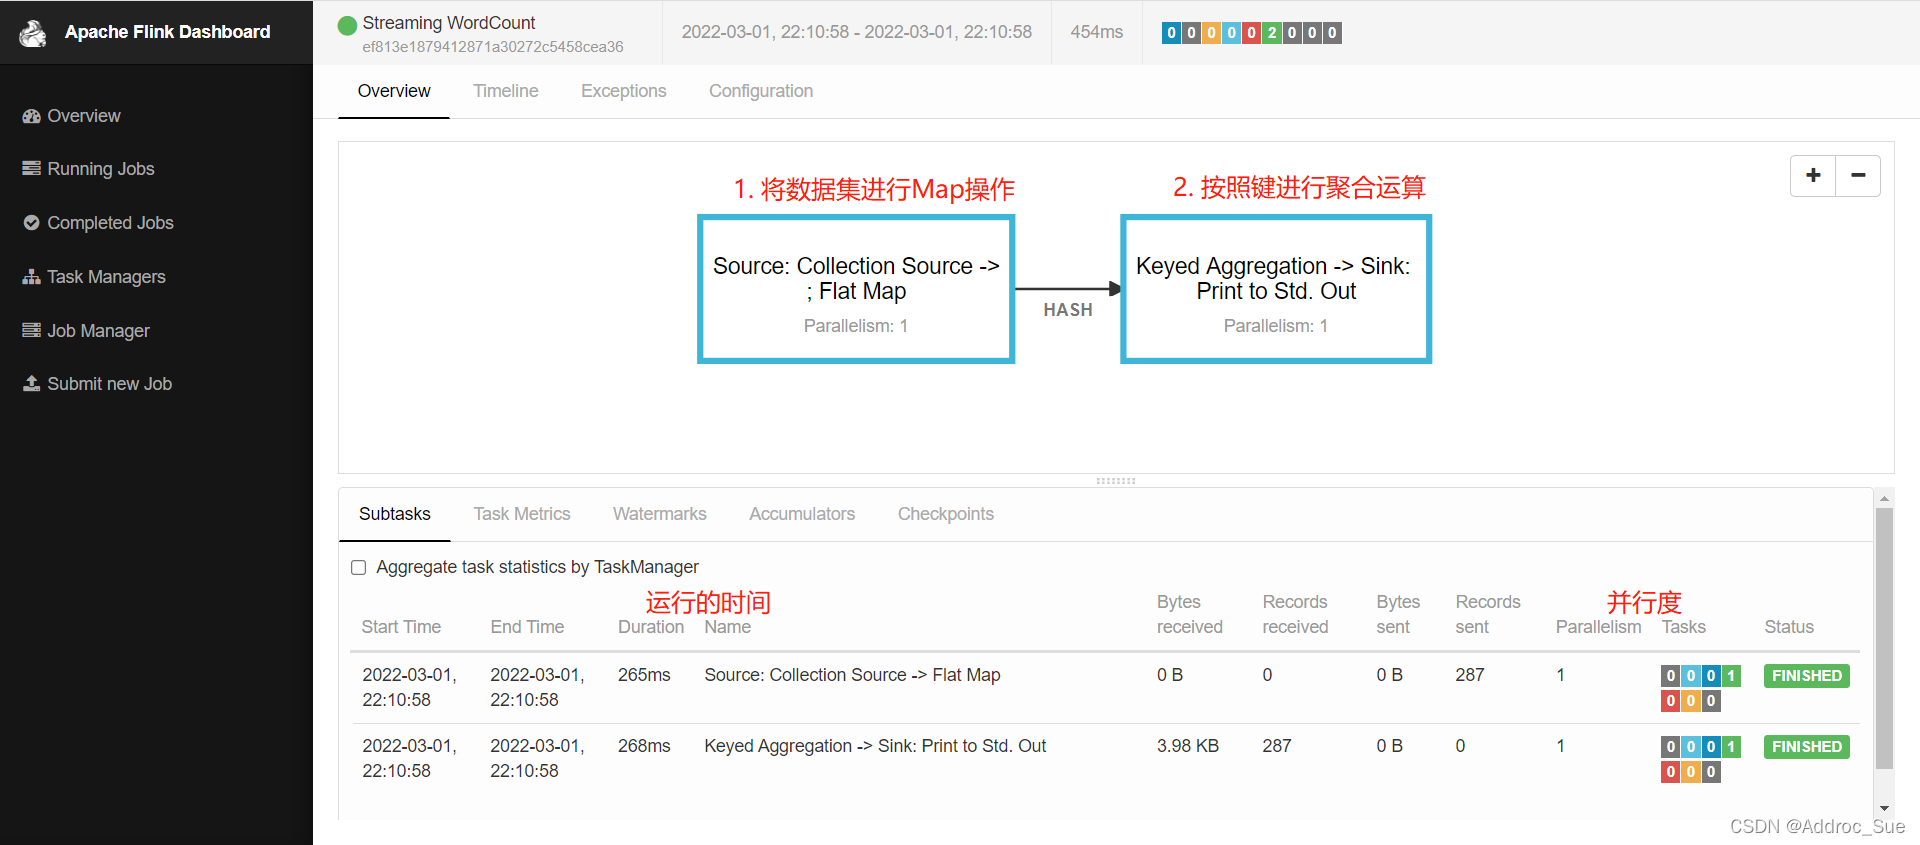
Task: Click the Apache Flink squirrel logo
Action: coord(33,33)
